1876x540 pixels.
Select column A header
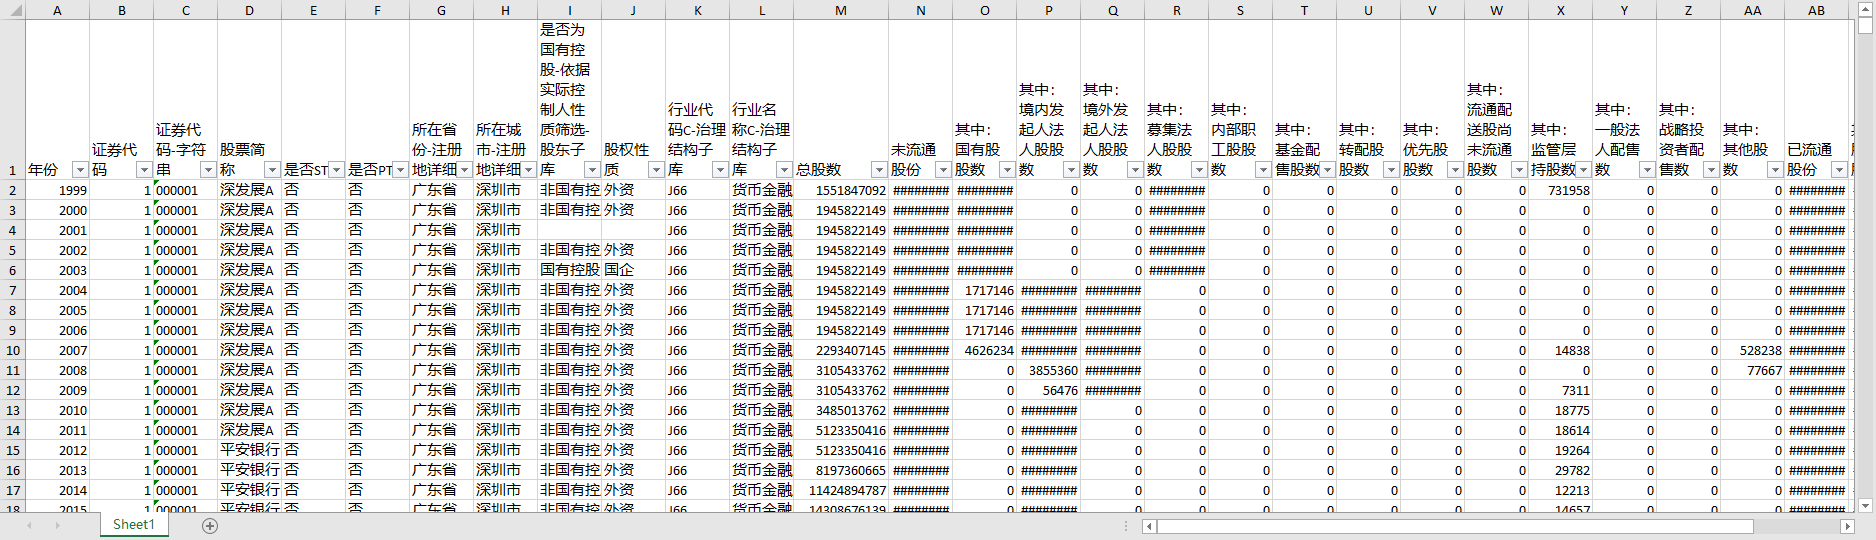tap(57, 10)
